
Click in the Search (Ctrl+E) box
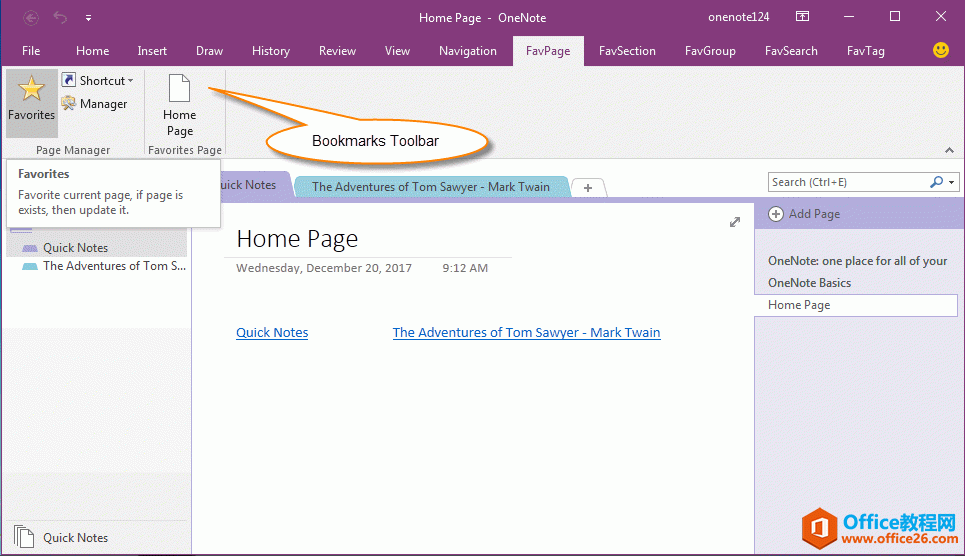848,182
